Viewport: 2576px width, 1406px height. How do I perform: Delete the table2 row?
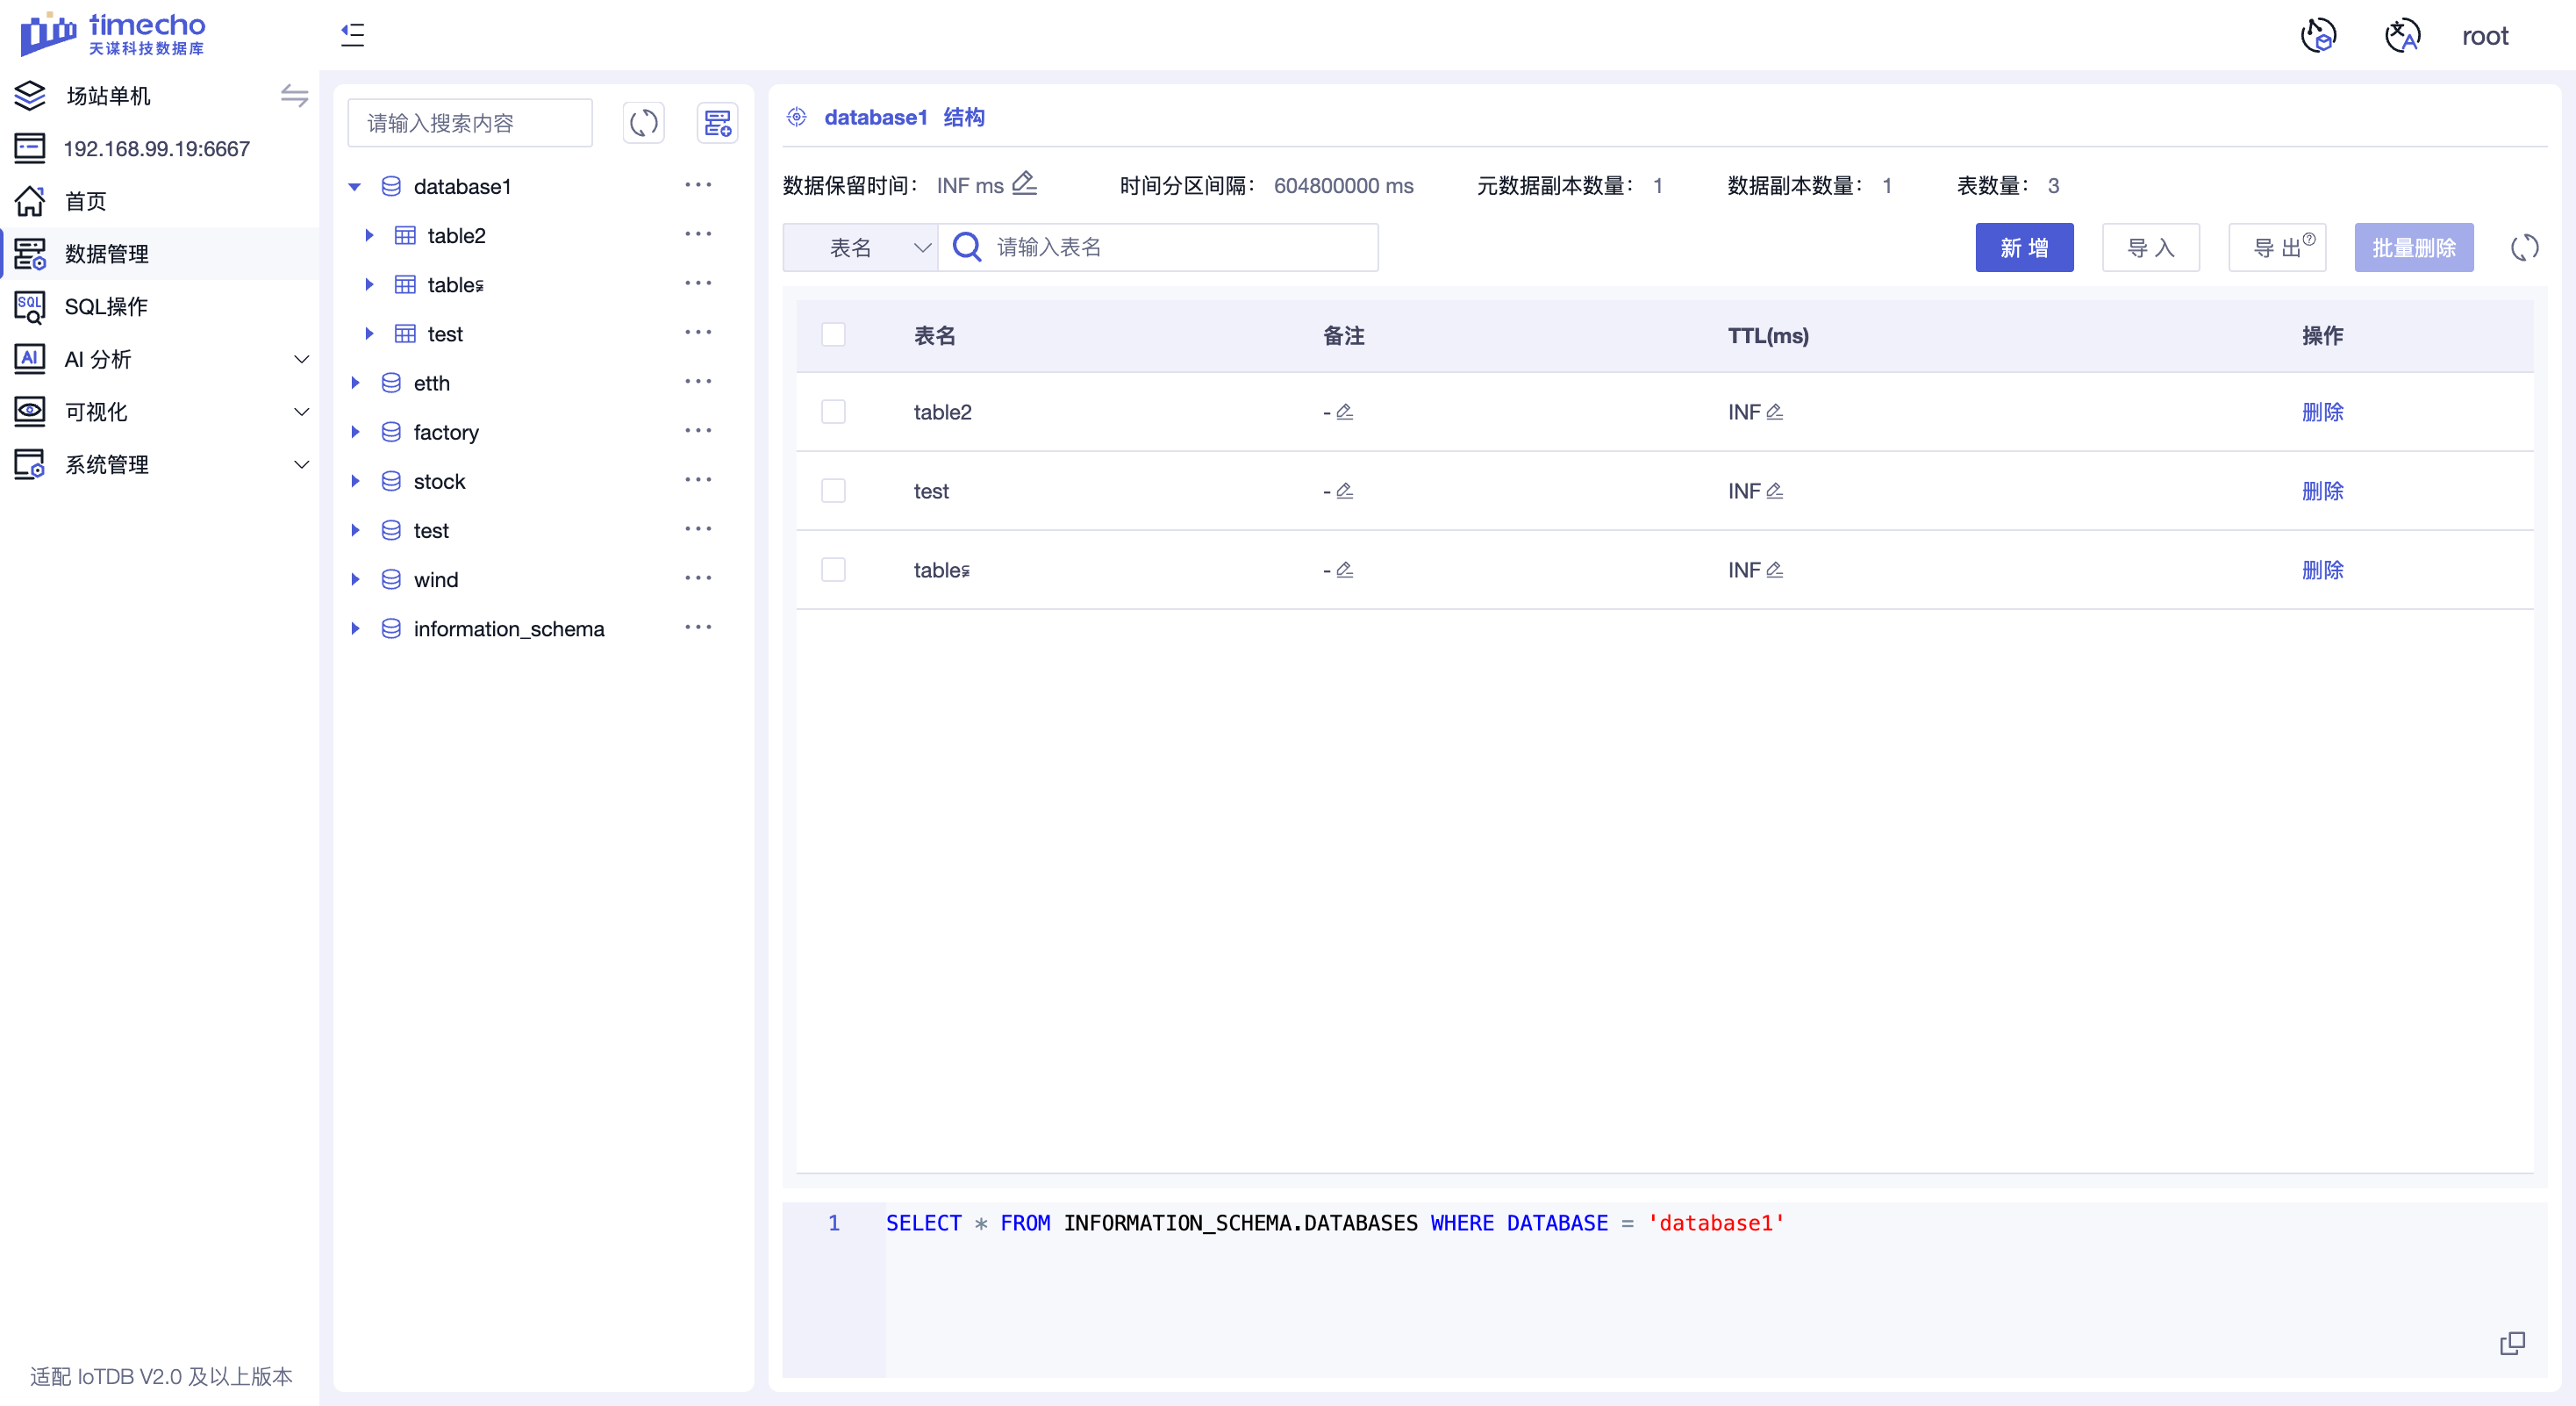pyautogui.click(x=2322, y=412)
